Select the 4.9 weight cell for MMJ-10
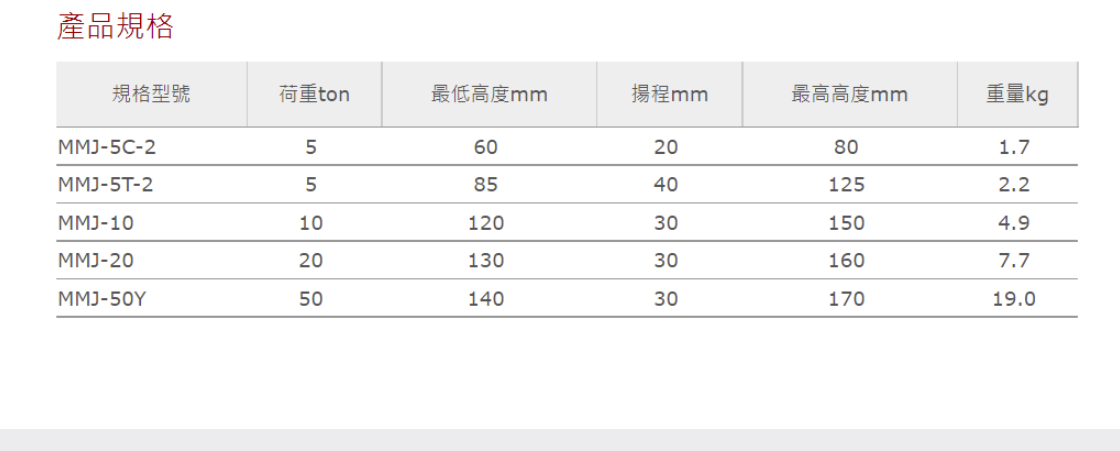Viewport: 1120px width, 451px height. (1014, 223)
